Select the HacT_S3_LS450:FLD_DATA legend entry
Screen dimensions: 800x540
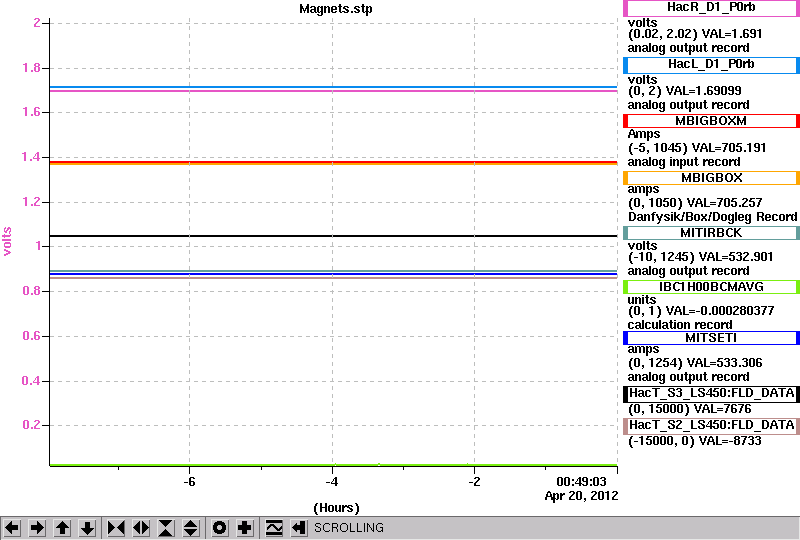tap(711, 394)
